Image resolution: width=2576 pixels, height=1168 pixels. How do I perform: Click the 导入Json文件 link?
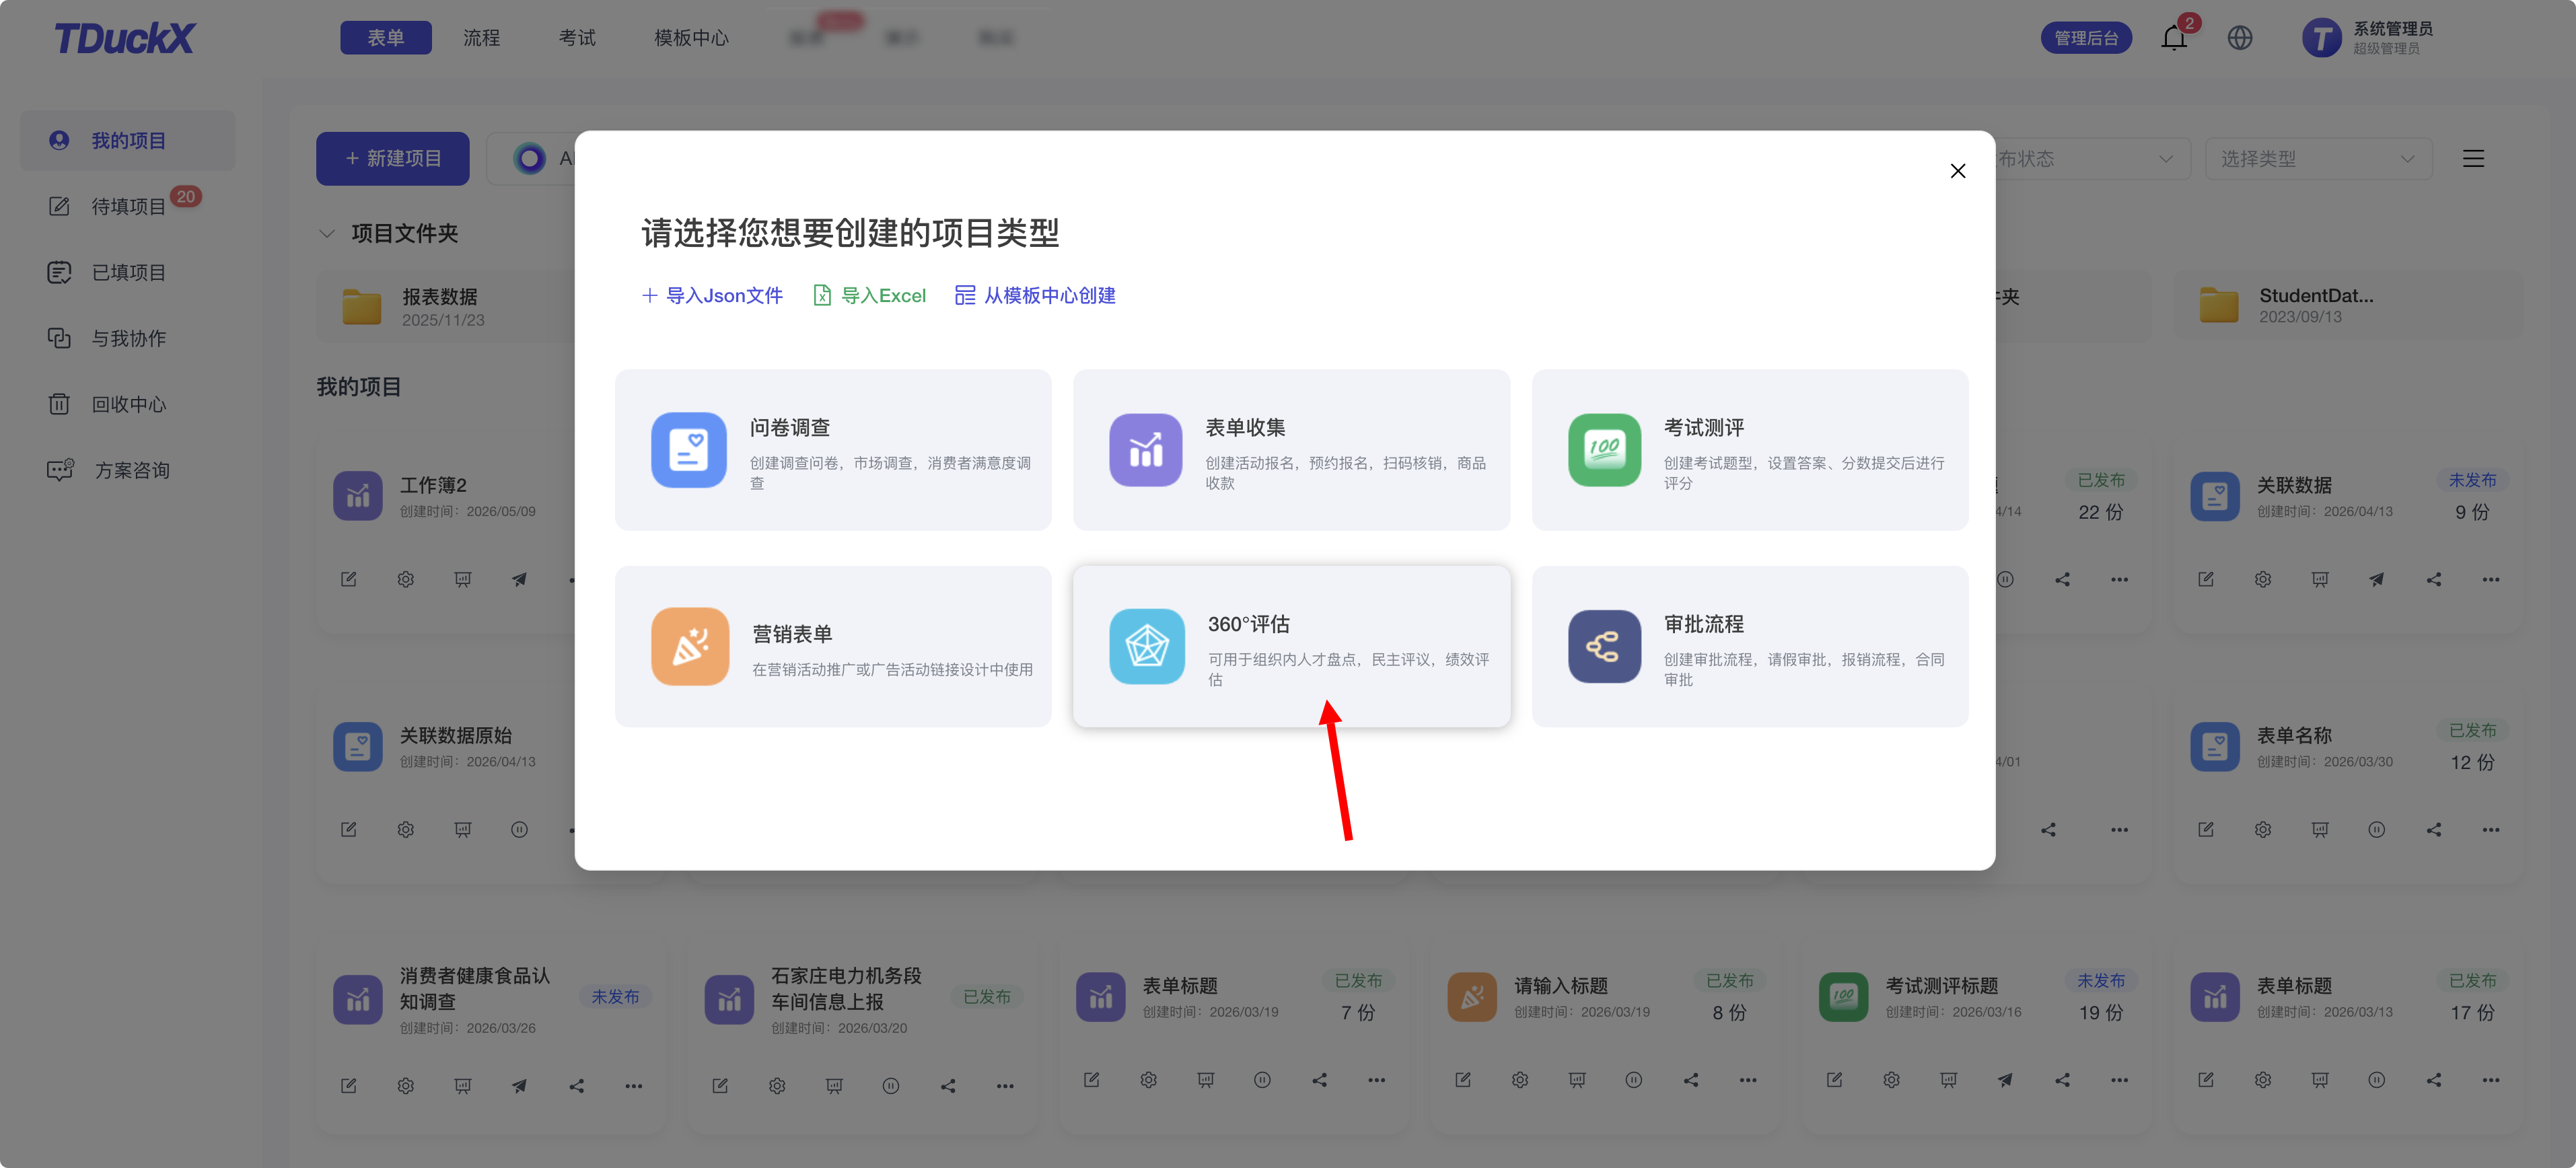(x=712, y=295)
